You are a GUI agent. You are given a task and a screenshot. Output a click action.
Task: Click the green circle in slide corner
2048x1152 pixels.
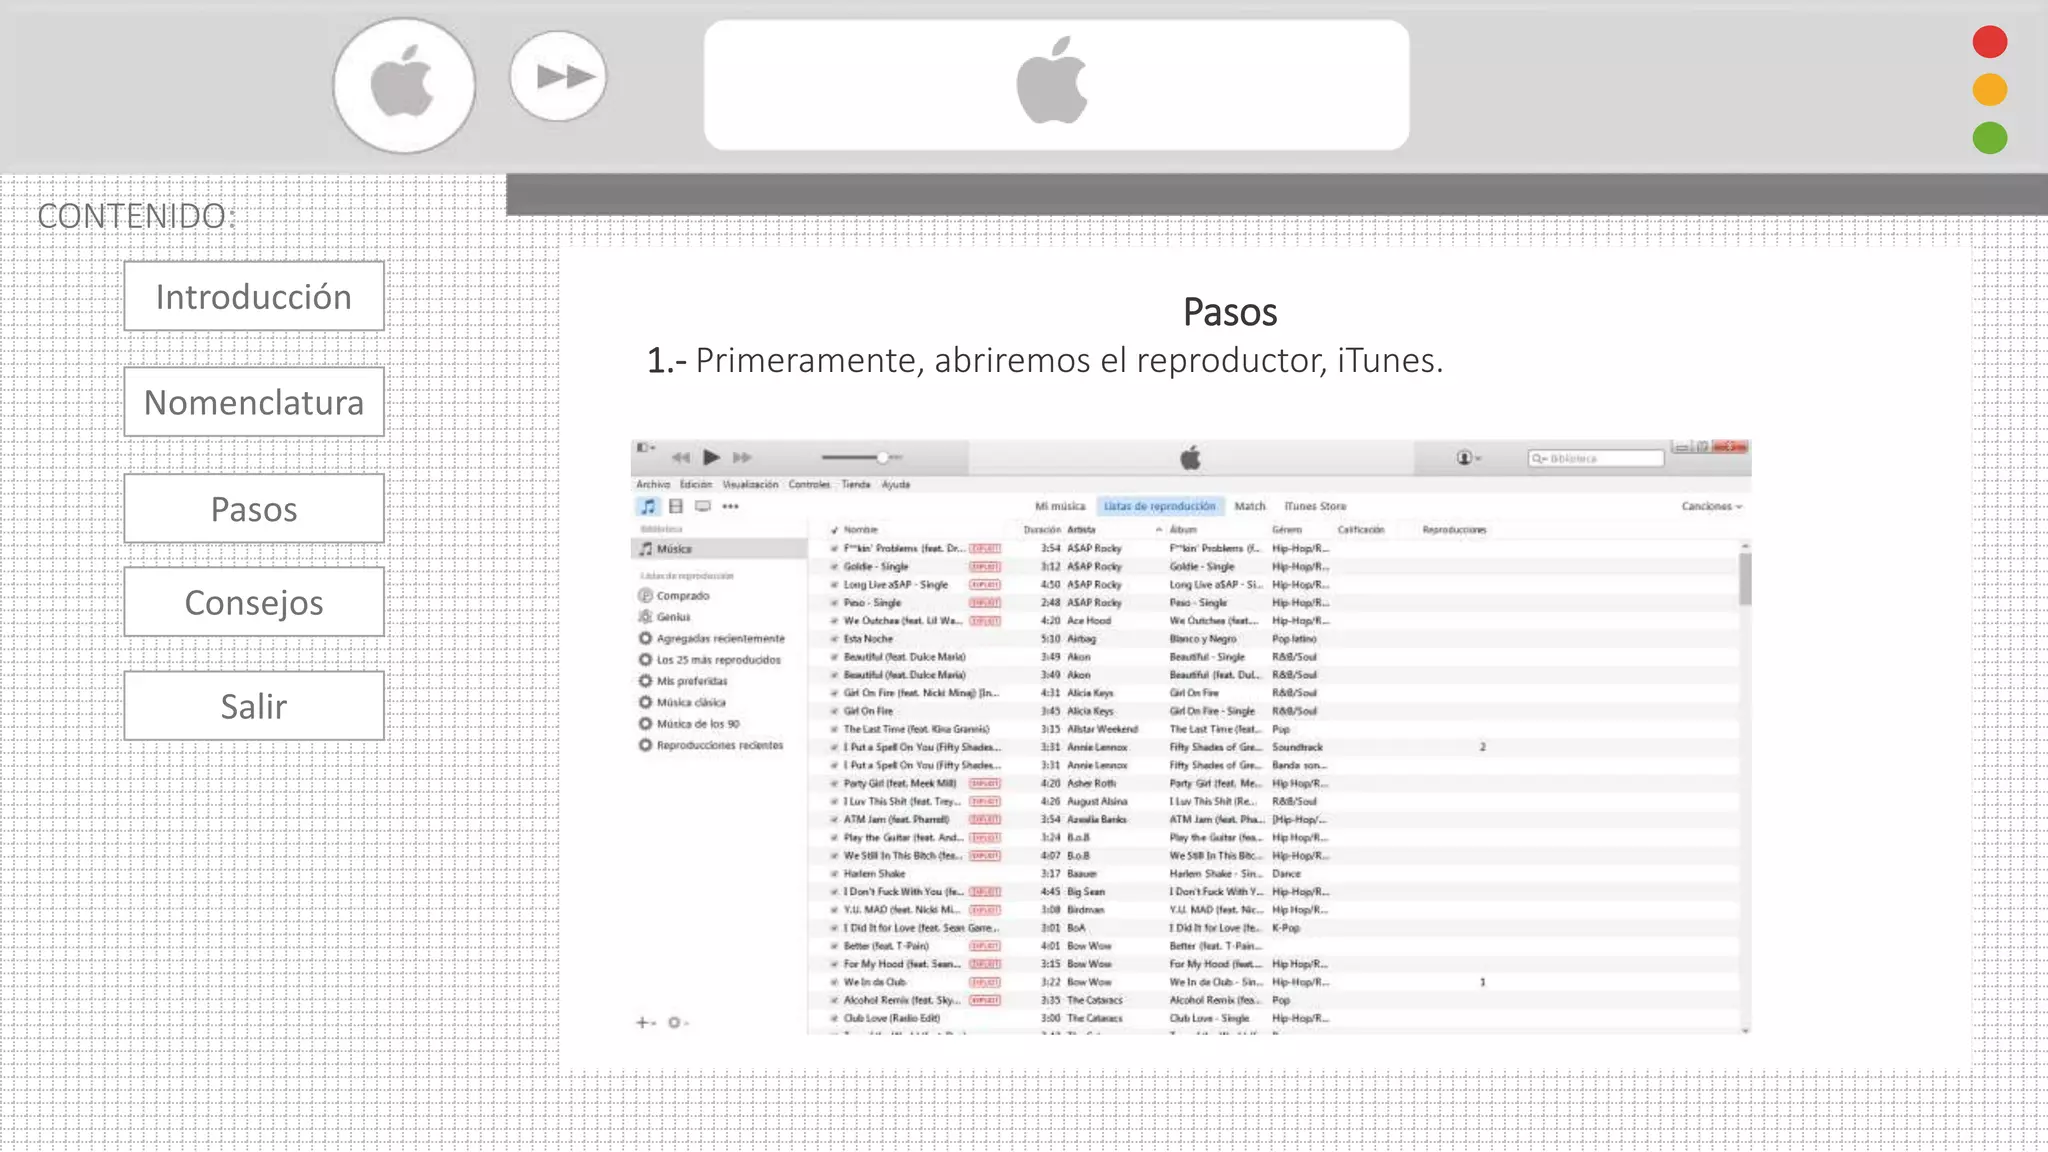pos(1990,138)
